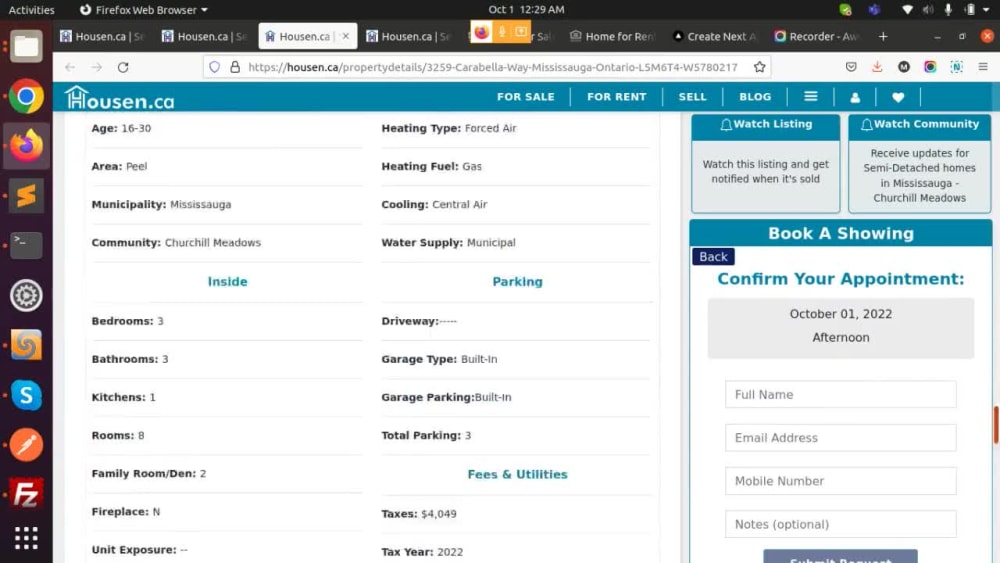Launch FileZilla from the dock

[26, 494]
